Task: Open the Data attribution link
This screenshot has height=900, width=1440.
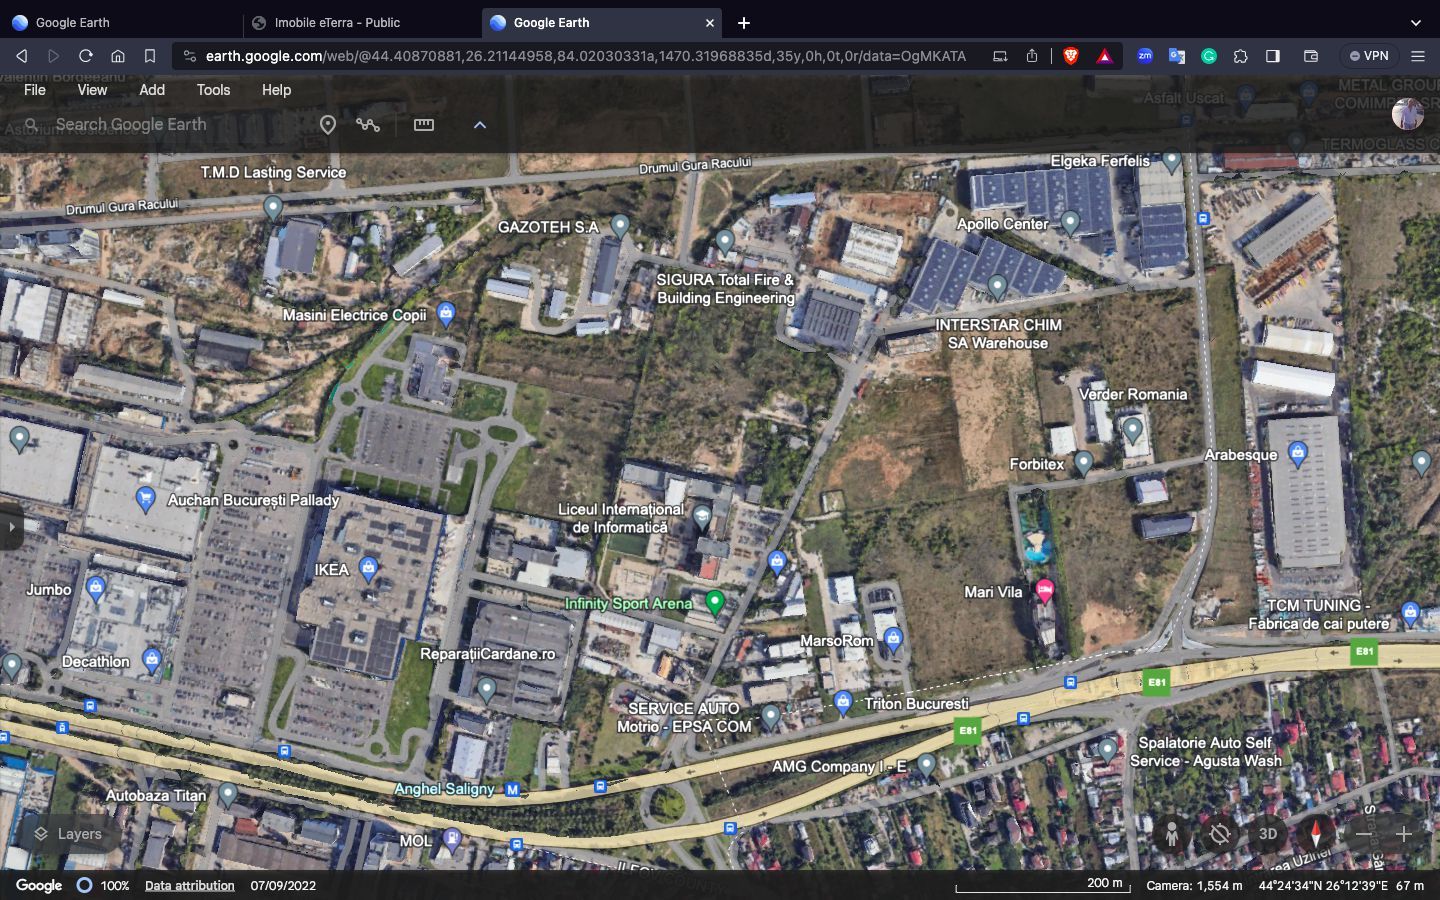Action: [x=189, y=885]
